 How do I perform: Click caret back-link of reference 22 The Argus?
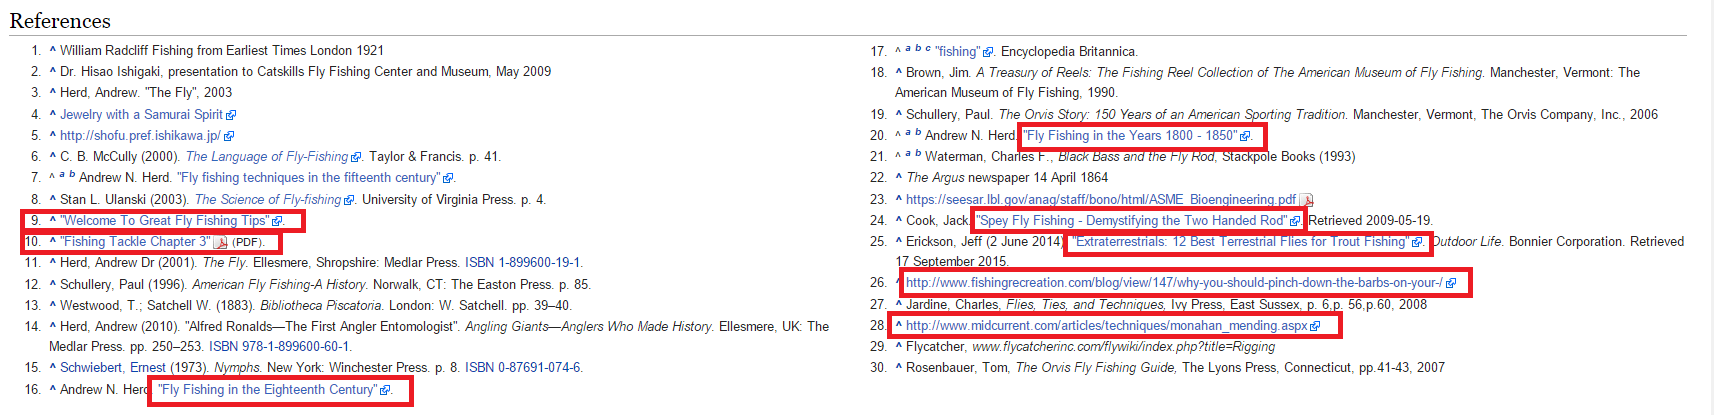click(x=898, y=176)
